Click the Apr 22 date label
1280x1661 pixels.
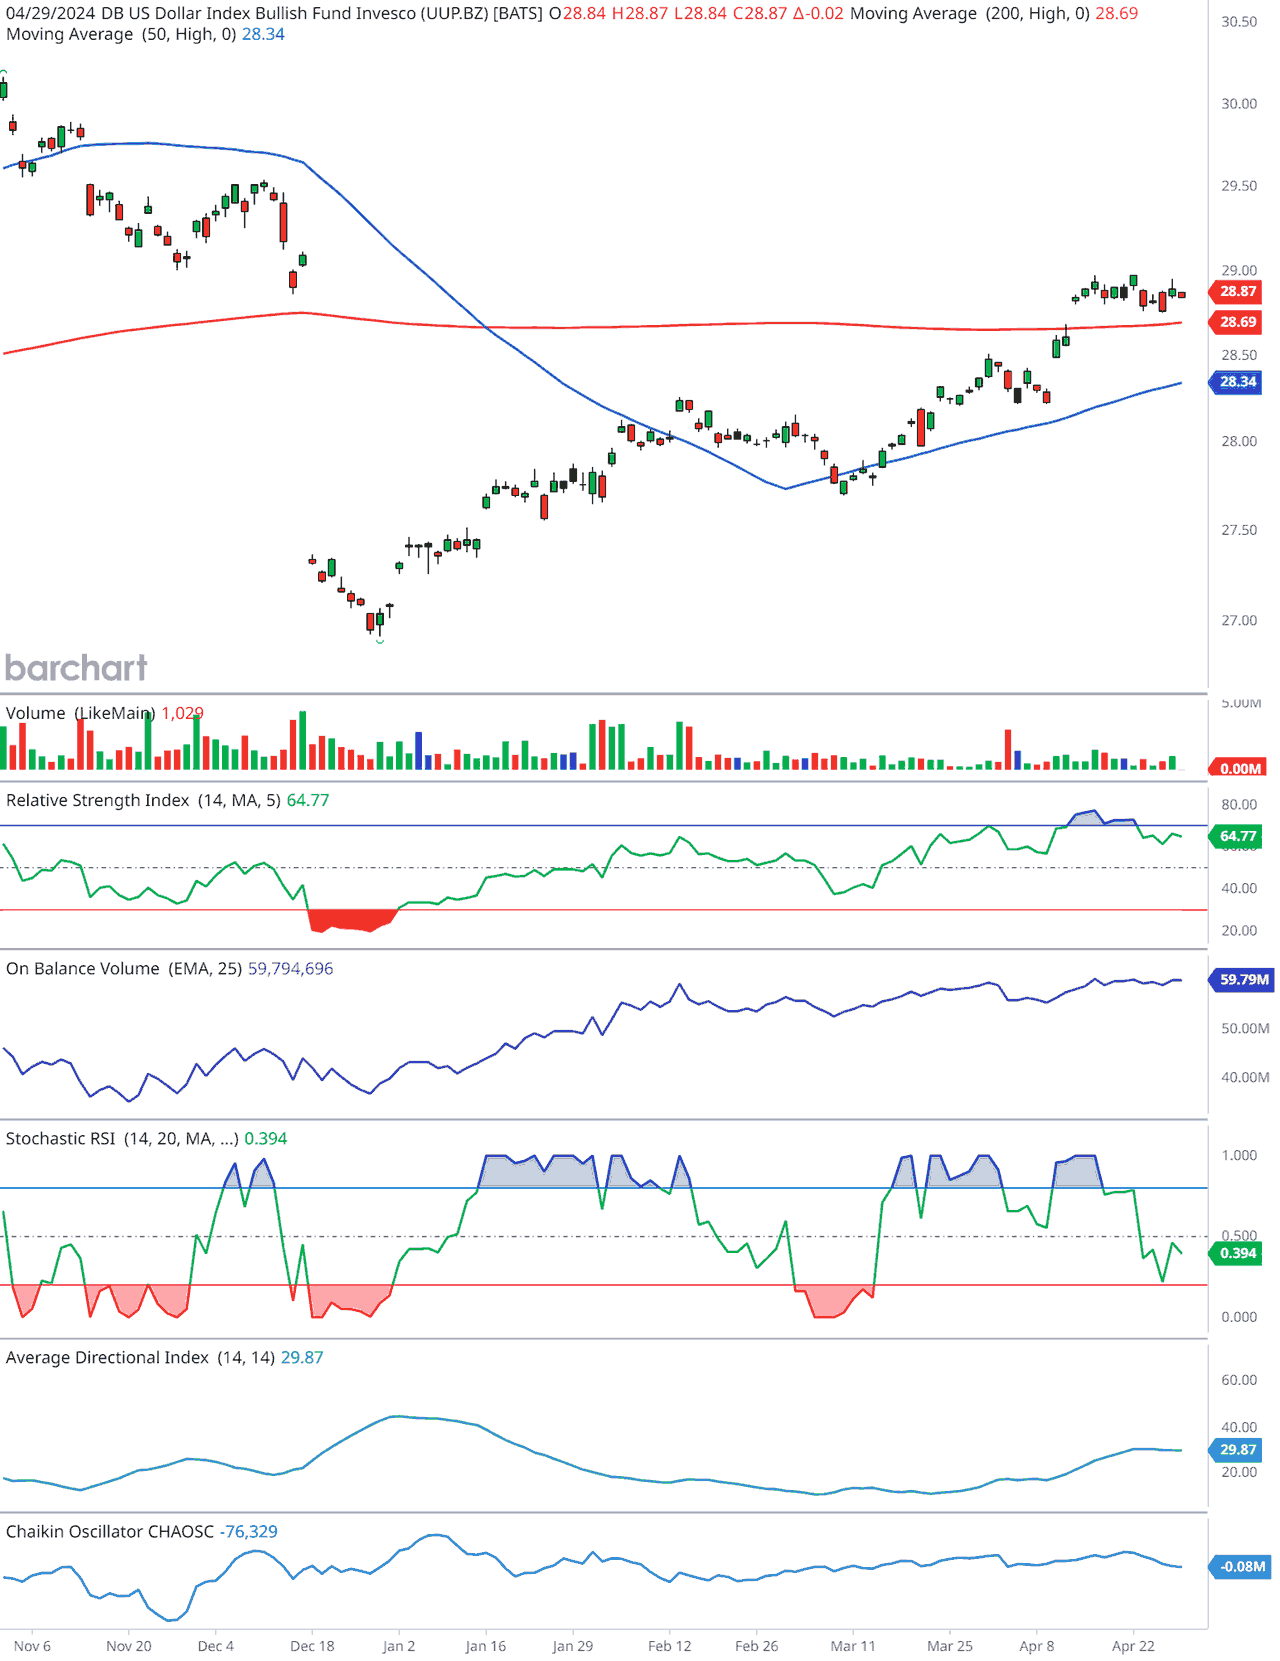pyautogui.click(x=1133, y=1646)
